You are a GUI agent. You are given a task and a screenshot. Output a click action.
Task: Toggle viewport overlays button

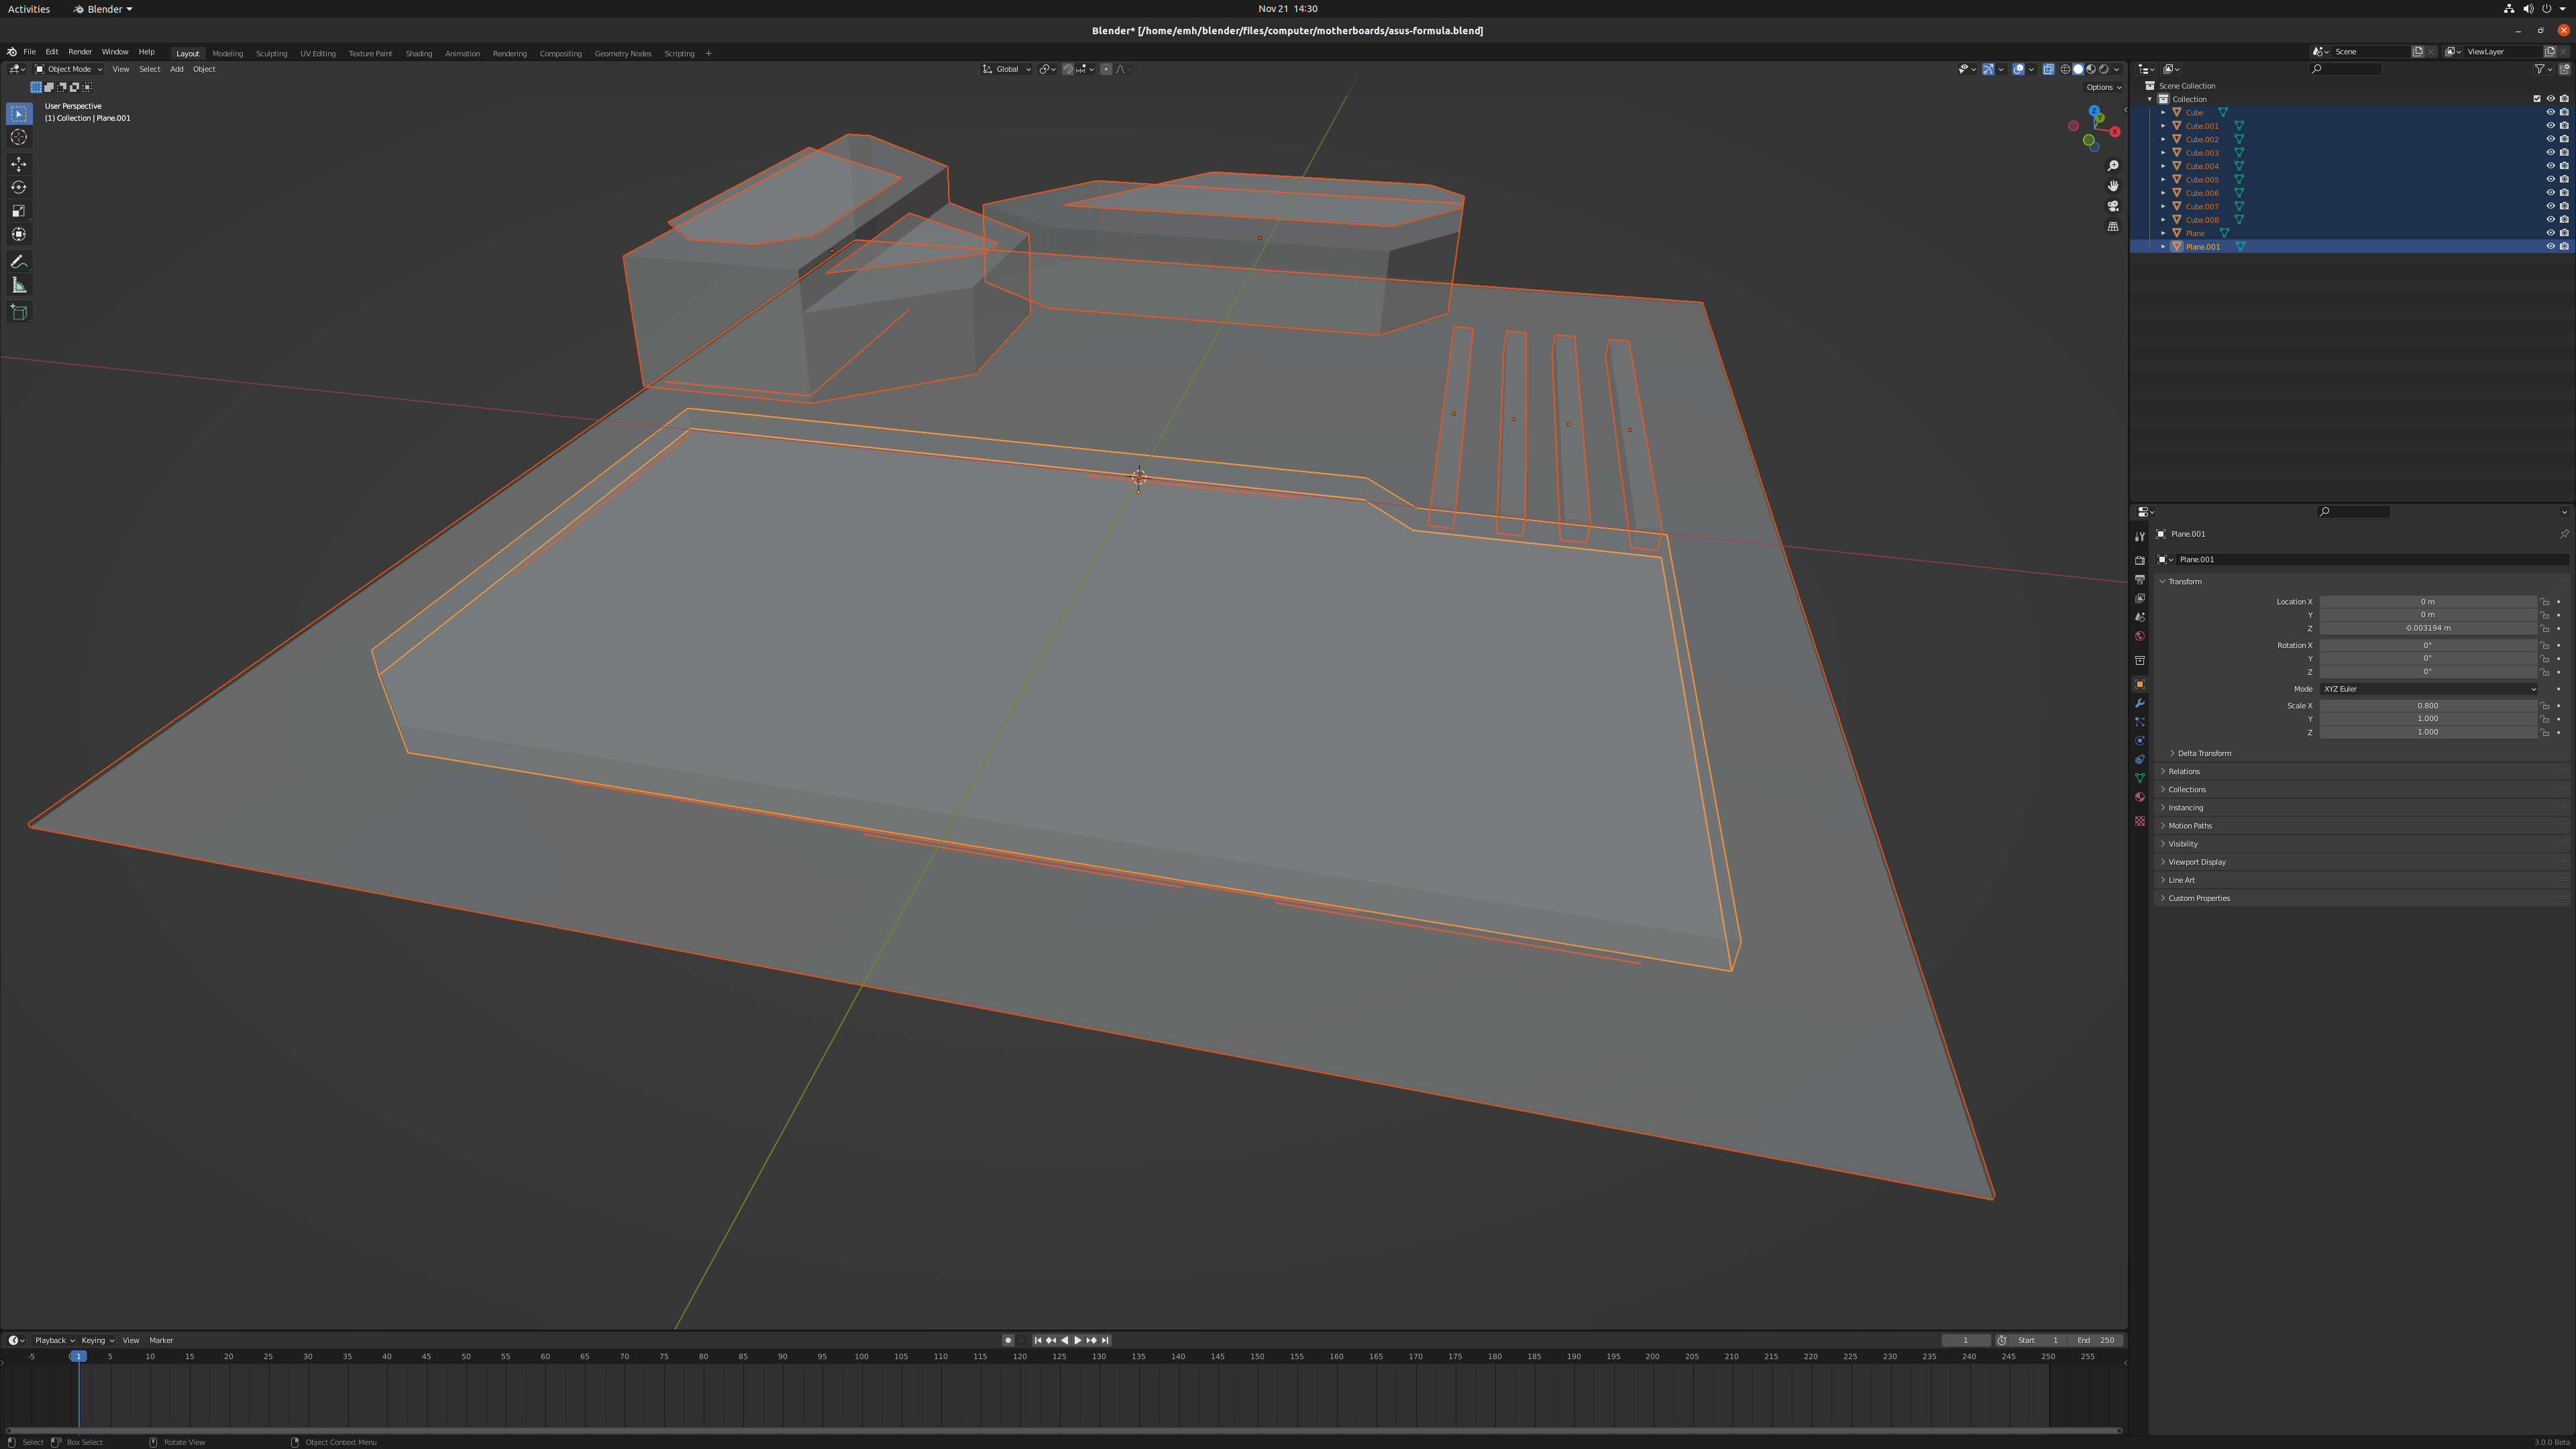click(2019, 69)
